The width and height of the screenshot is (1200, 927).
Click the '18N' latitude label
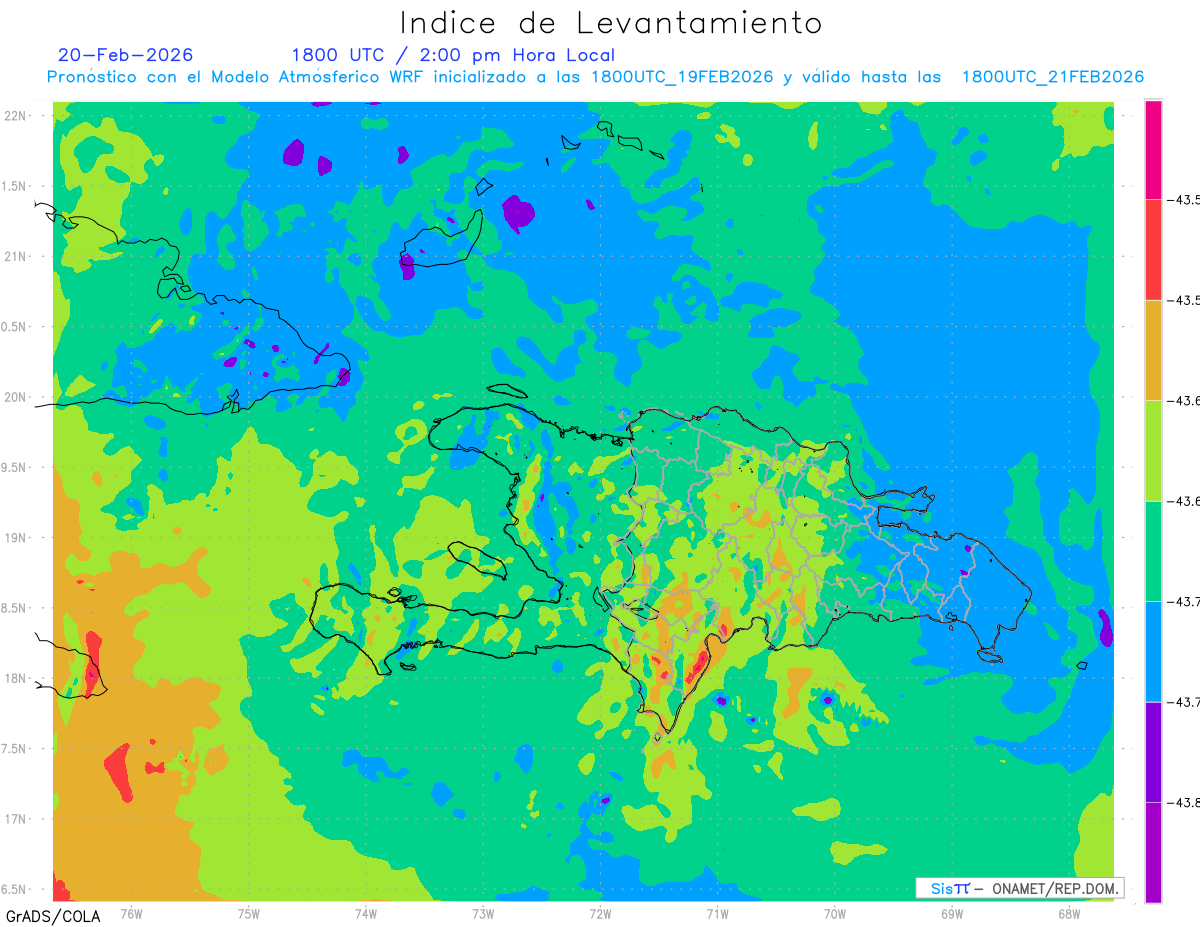tap(17, 679)
